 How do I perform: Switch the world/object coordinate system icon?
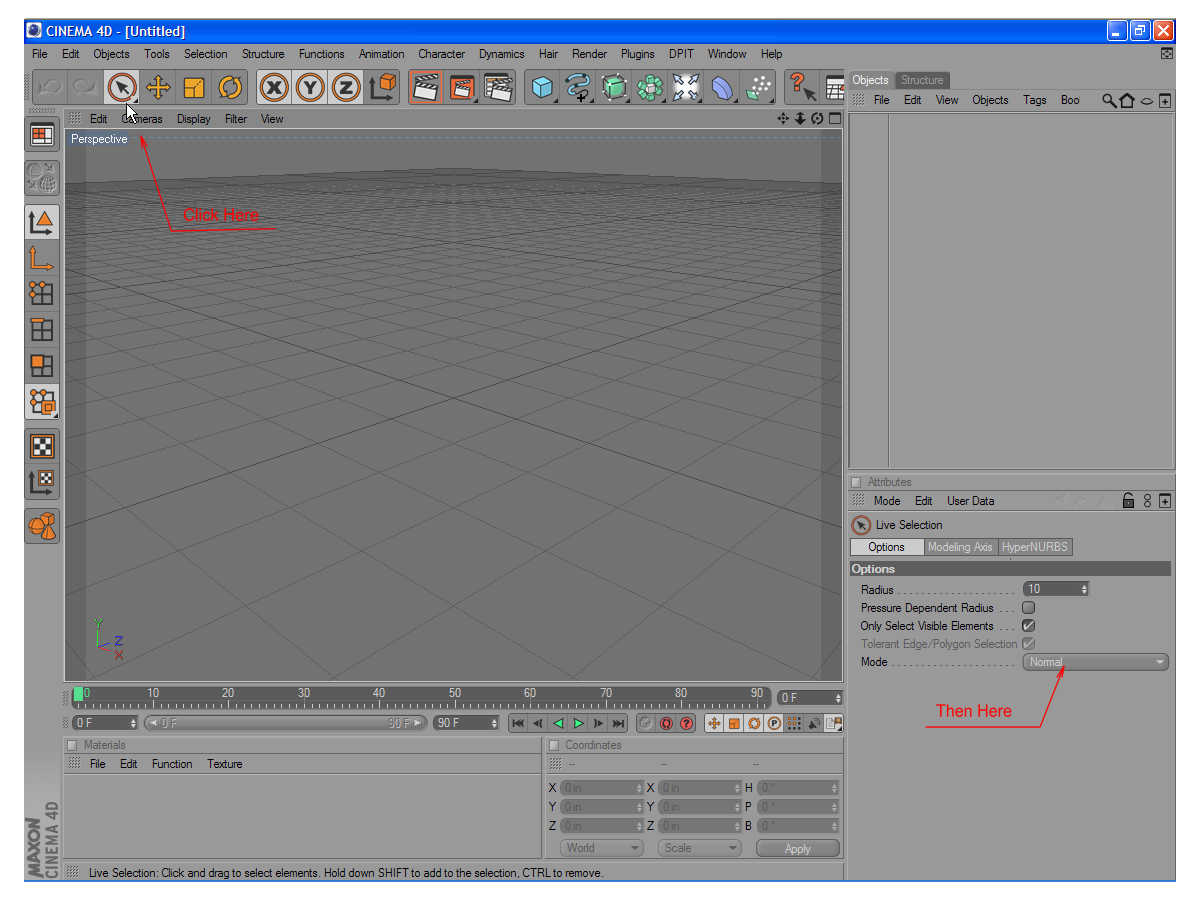[382, 88]
